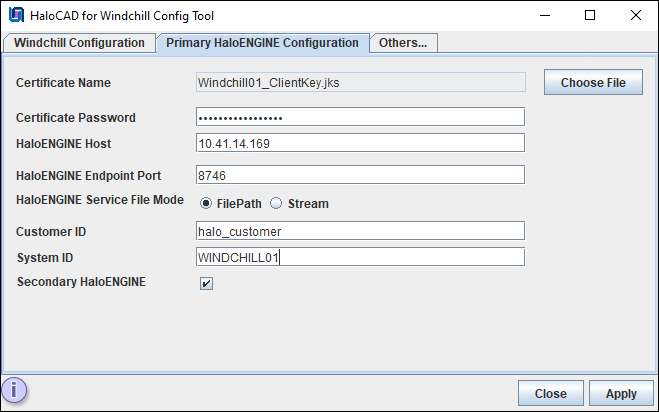Screen dimensions: 659x412
Task: Close the window with the X button
Action: pyautogui.click(x=636, y=16)
